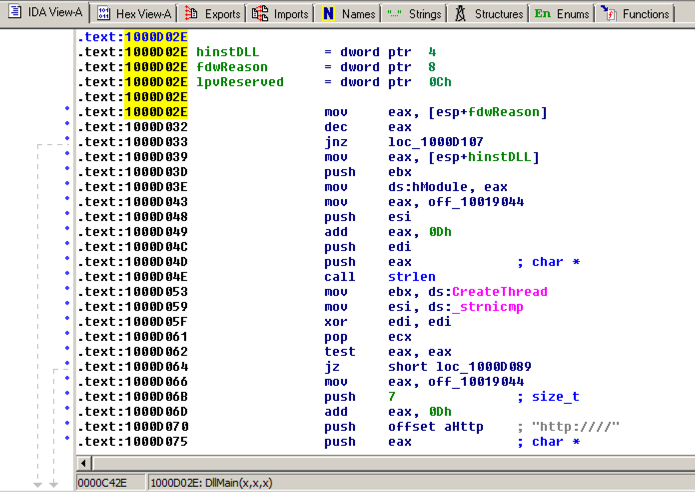The height and width of the screenshot is (492, 695).
Task: Open the Structures tab
Action: 497,14
